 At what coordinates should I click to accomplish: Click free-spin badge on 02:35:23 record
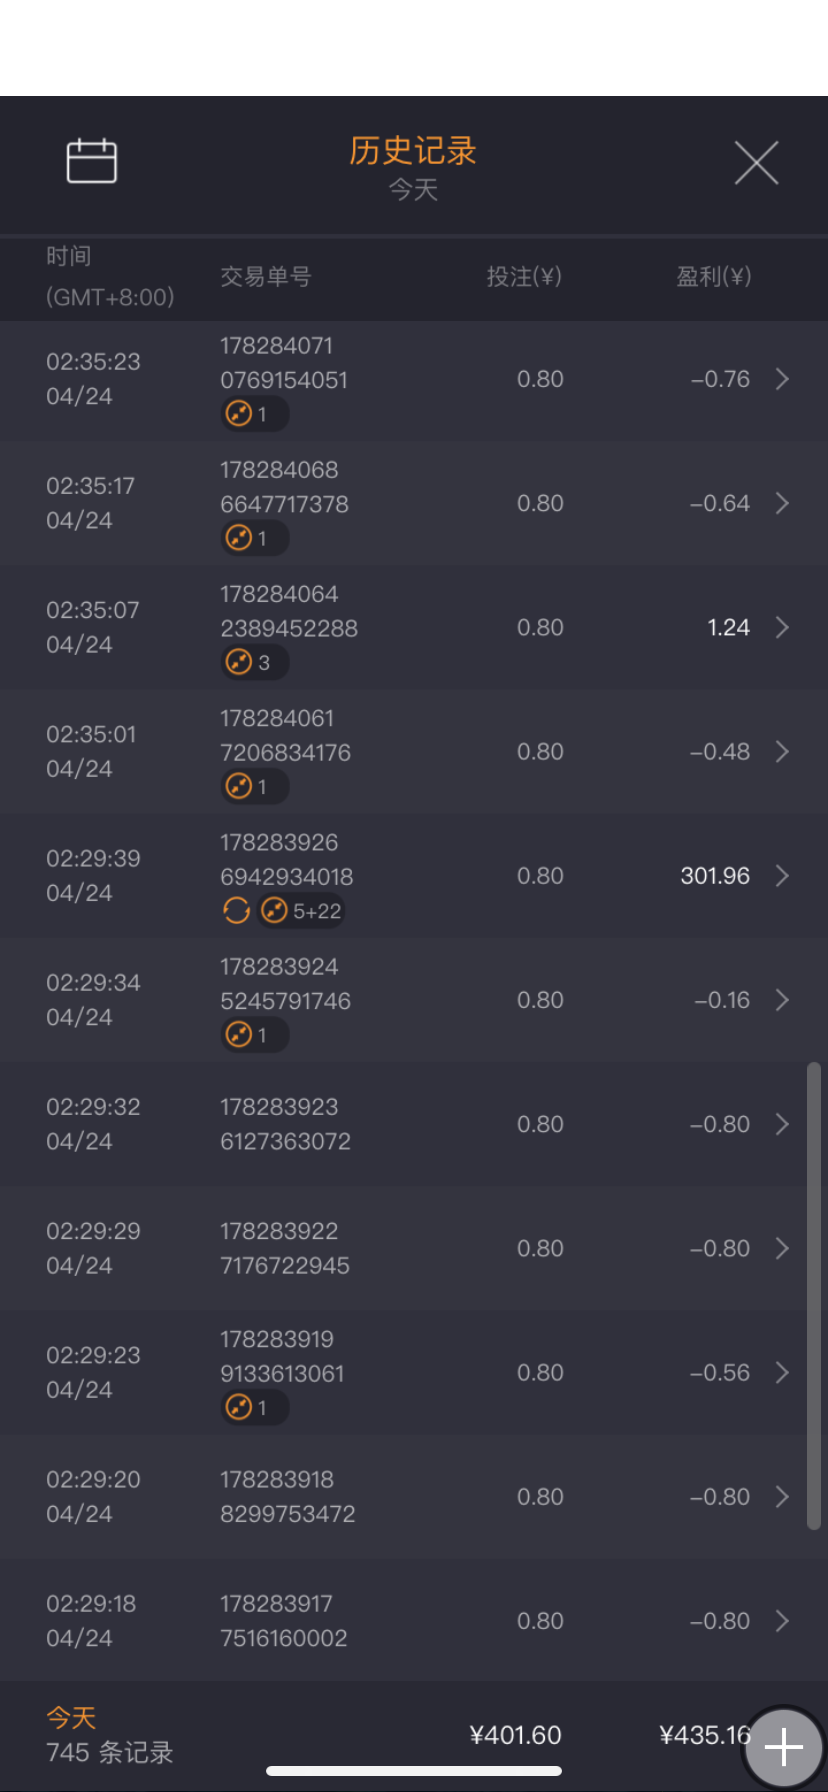pos(254,414)
